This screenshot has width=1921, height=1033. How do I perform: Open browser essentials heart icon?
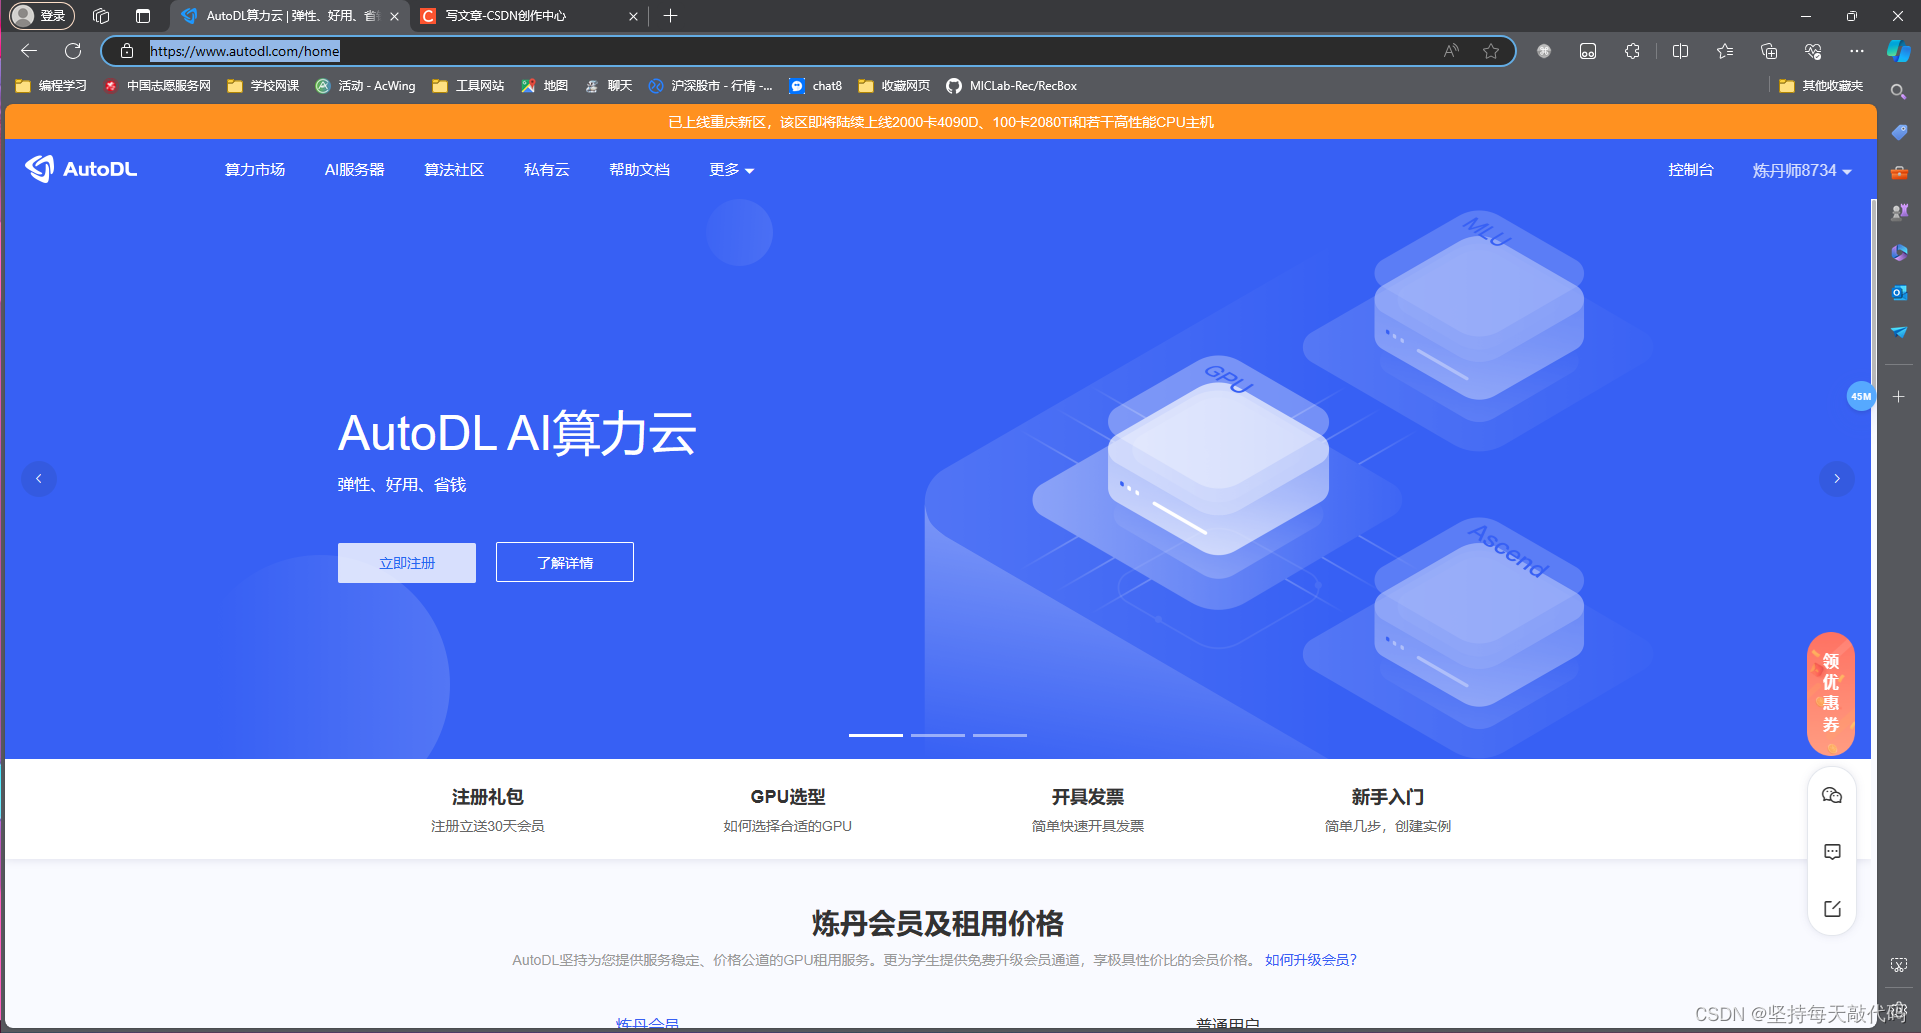[x=1813, y=51]
